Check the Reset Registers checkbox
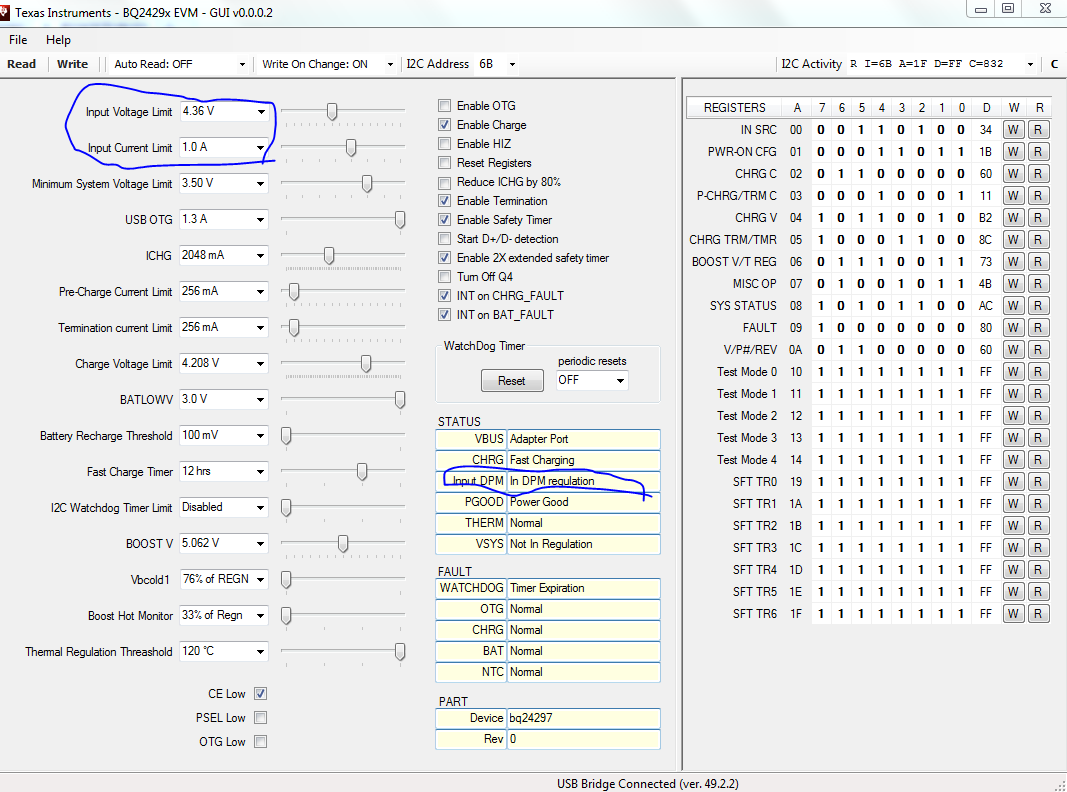This screenshot has width=1067, height=792. [444, 163]
